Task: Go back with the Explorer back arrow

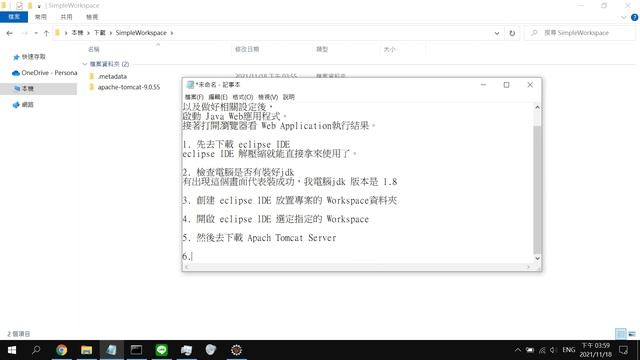Action: [9, 33]
